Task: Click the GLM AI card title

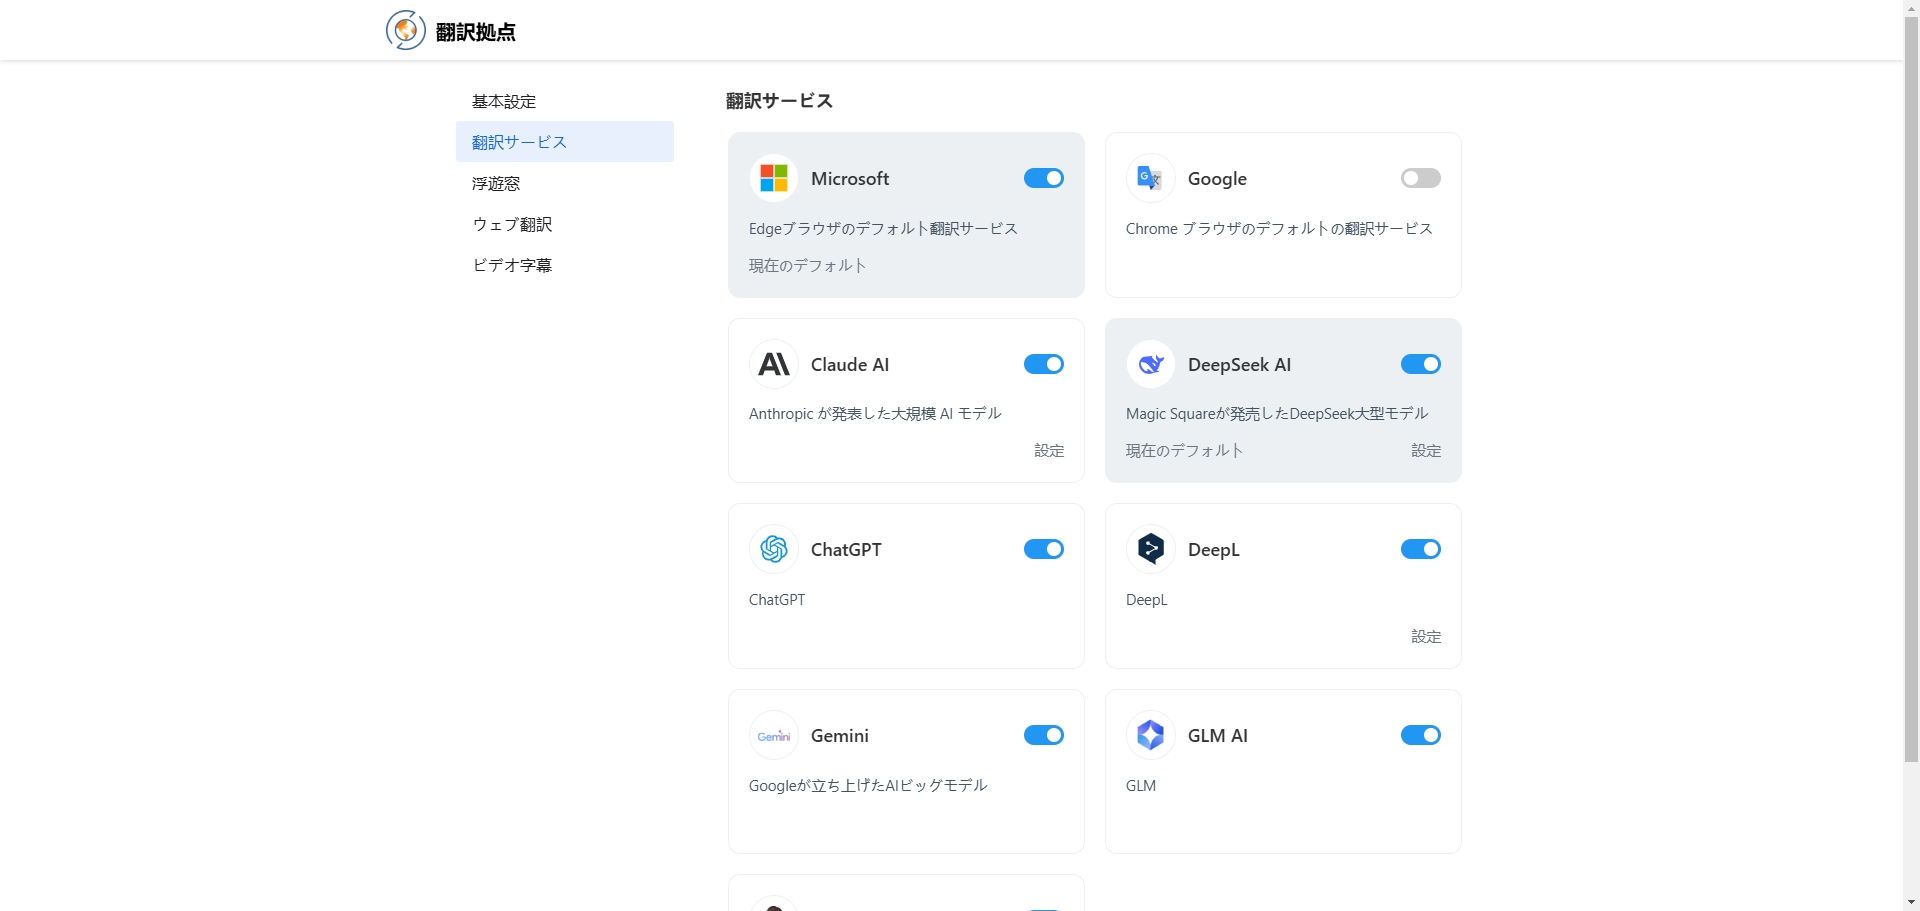Action: 1218,736
